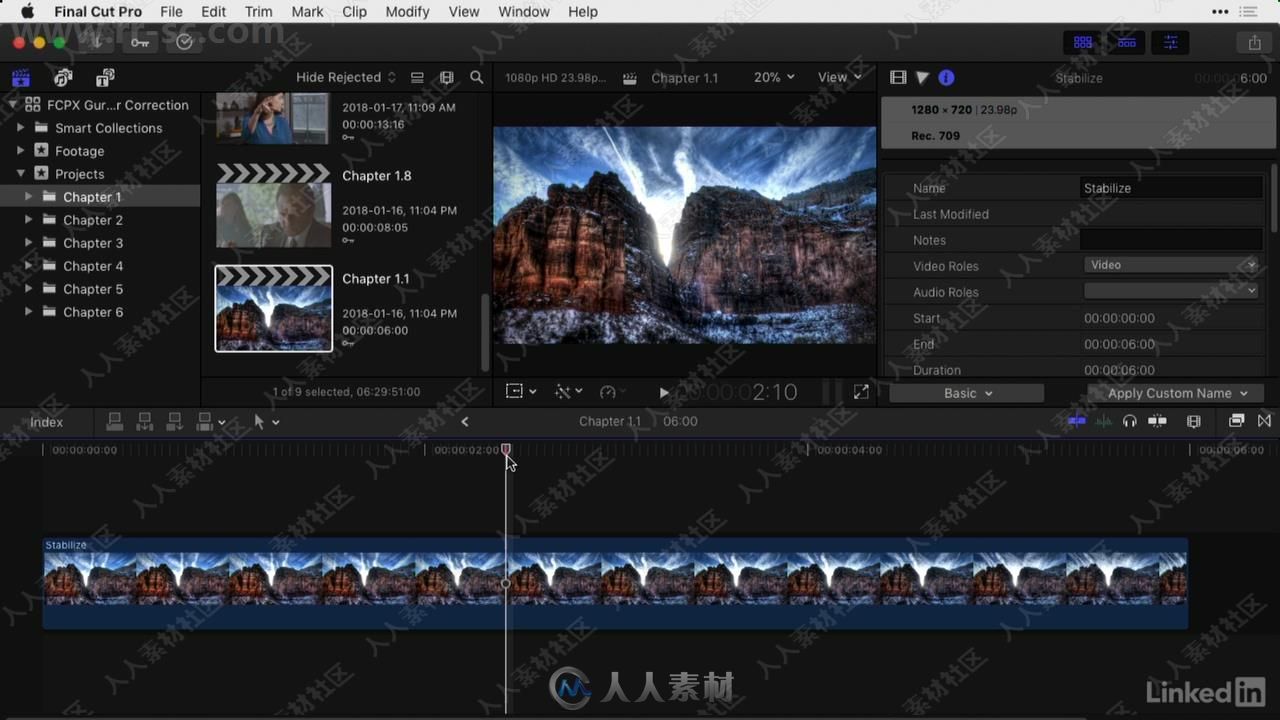Connect clip to primary storyline

pyautogui.click(x=115, y=422)
